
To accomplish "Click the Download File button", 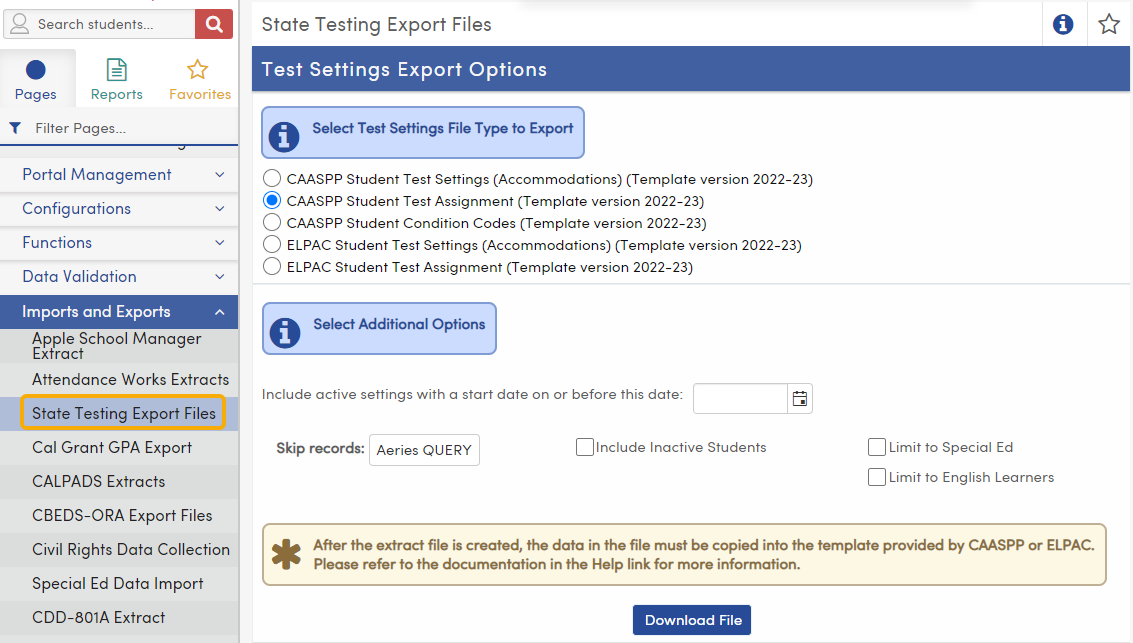I will pyautogui.click(x=691, y=620).
